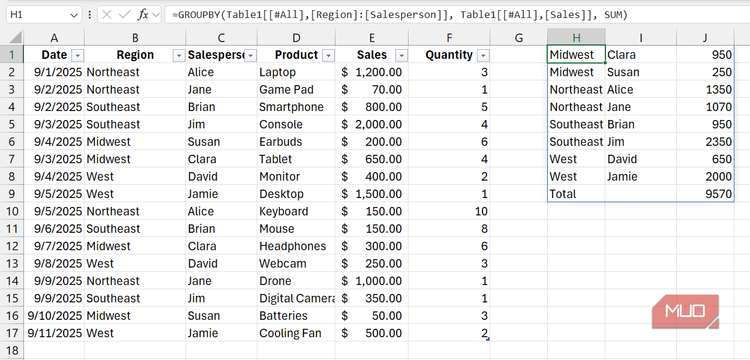This screenshot has height=360, width=750.
Task: Select row 1 header
Action: coord(11,55)
